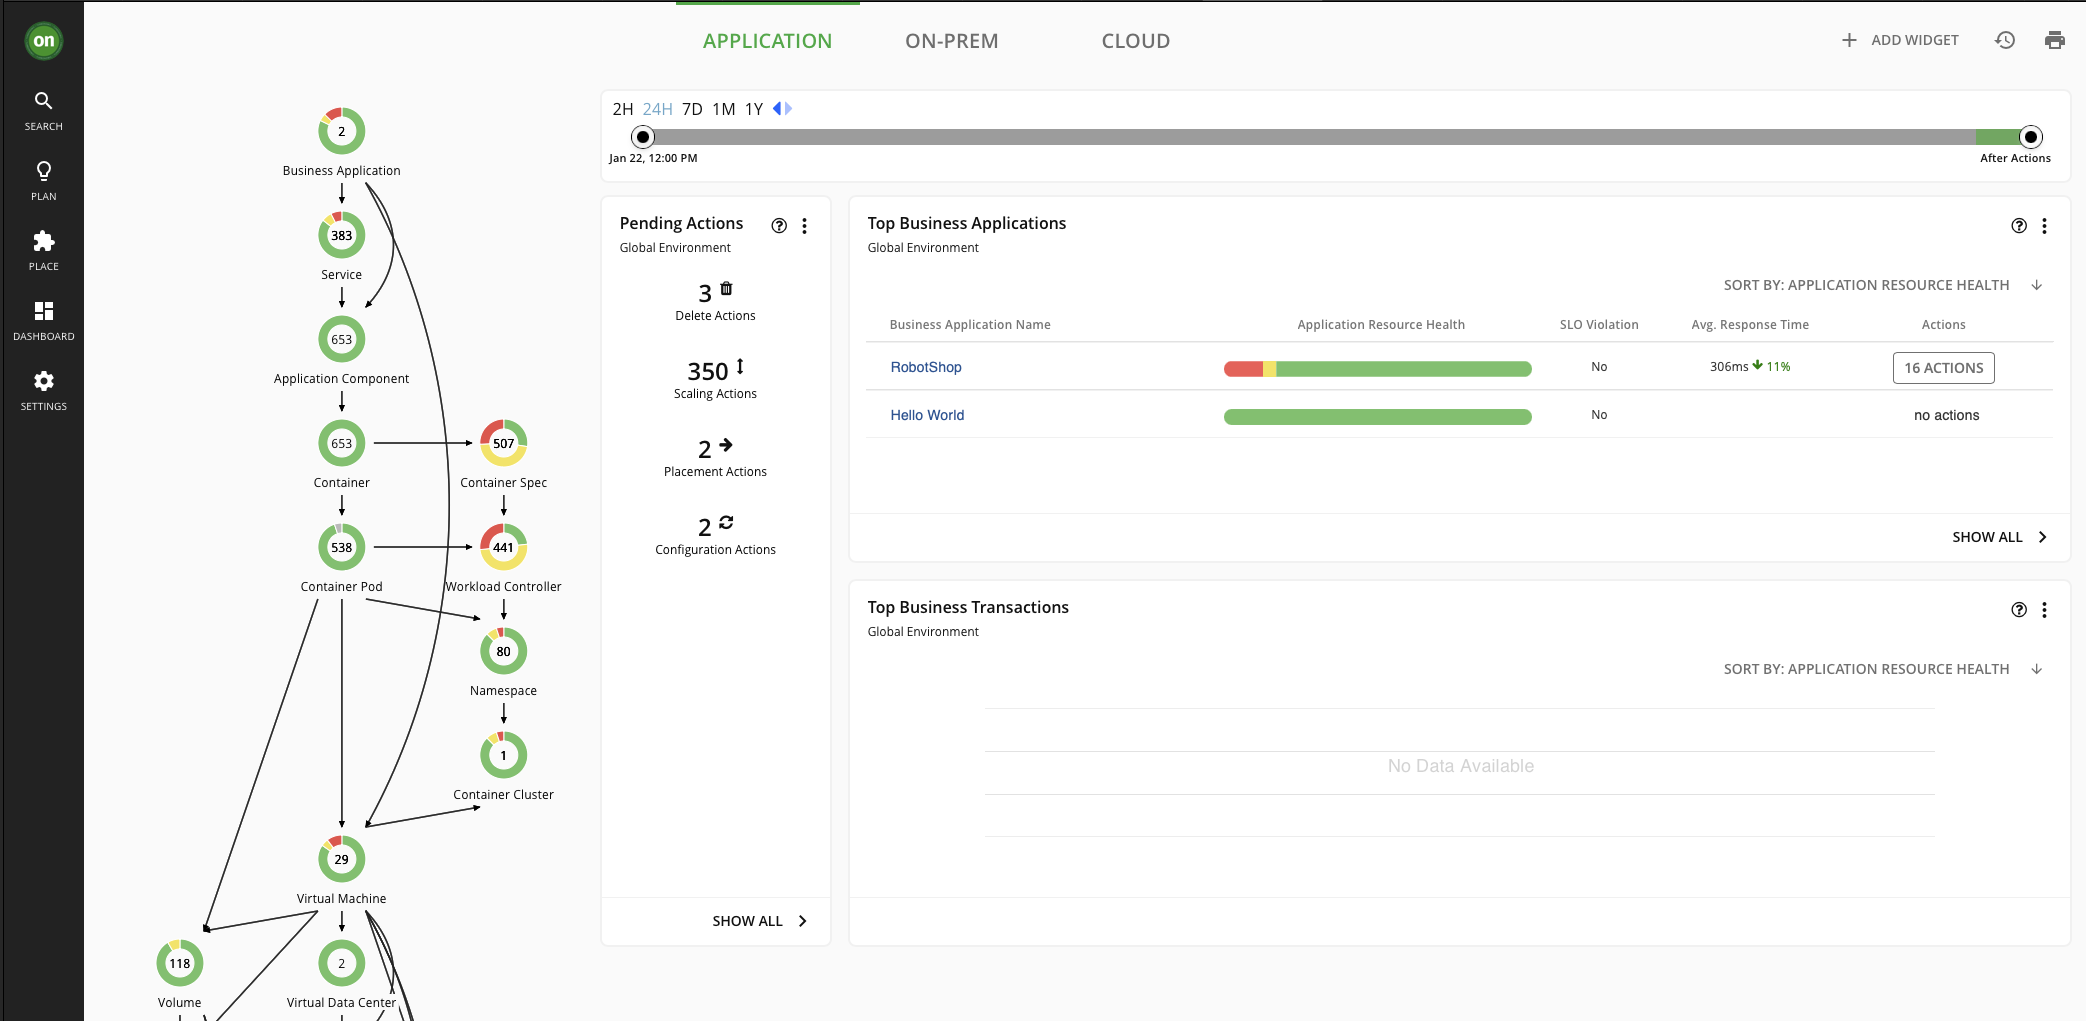
Task: Select the 24H time range
Action: (x=657, y=109)
